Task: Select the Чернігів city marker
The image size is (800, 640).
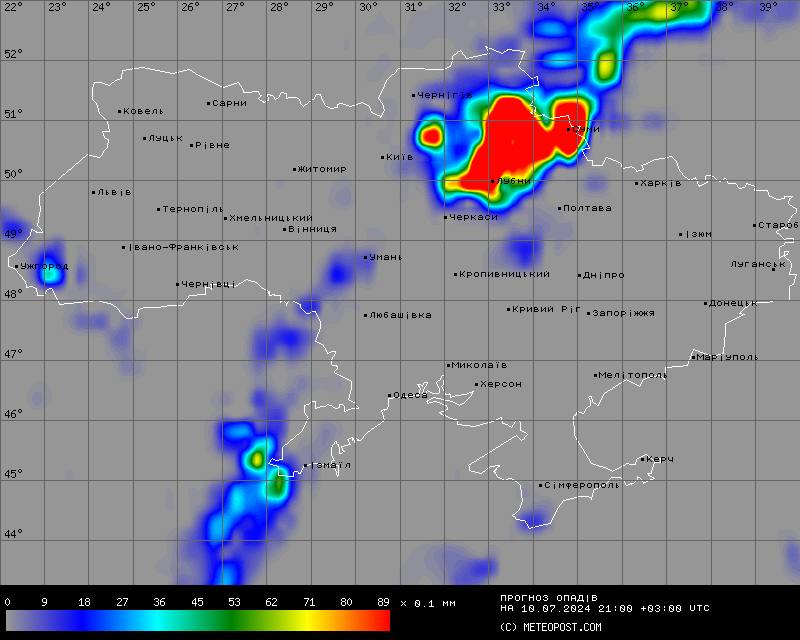Action: tap(414, 96)
